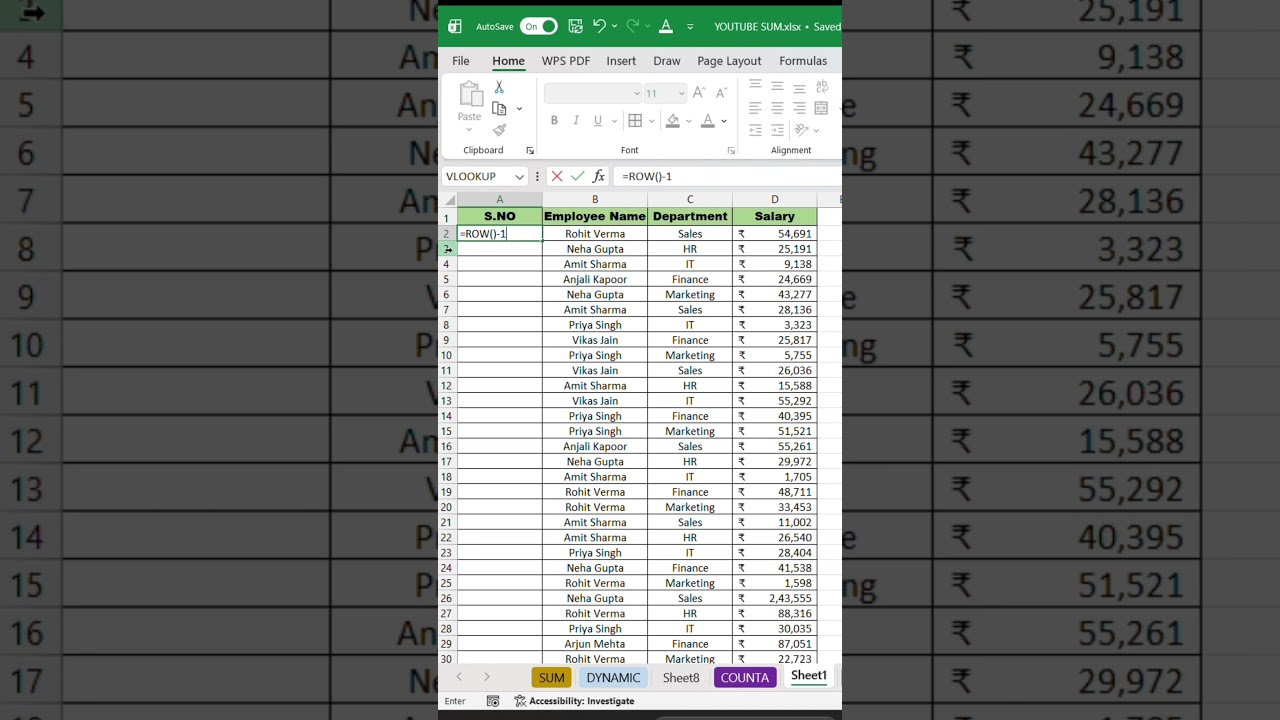Click formula bar containing =ROW()-1
This screenshot has height=720, width=1280.
728,176
